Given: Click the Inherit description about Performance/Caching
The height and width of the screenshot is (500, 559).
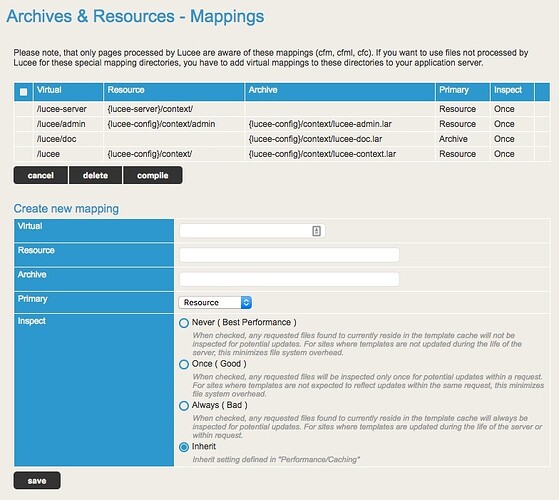Looking at the screenshot, I should [276, 460].
